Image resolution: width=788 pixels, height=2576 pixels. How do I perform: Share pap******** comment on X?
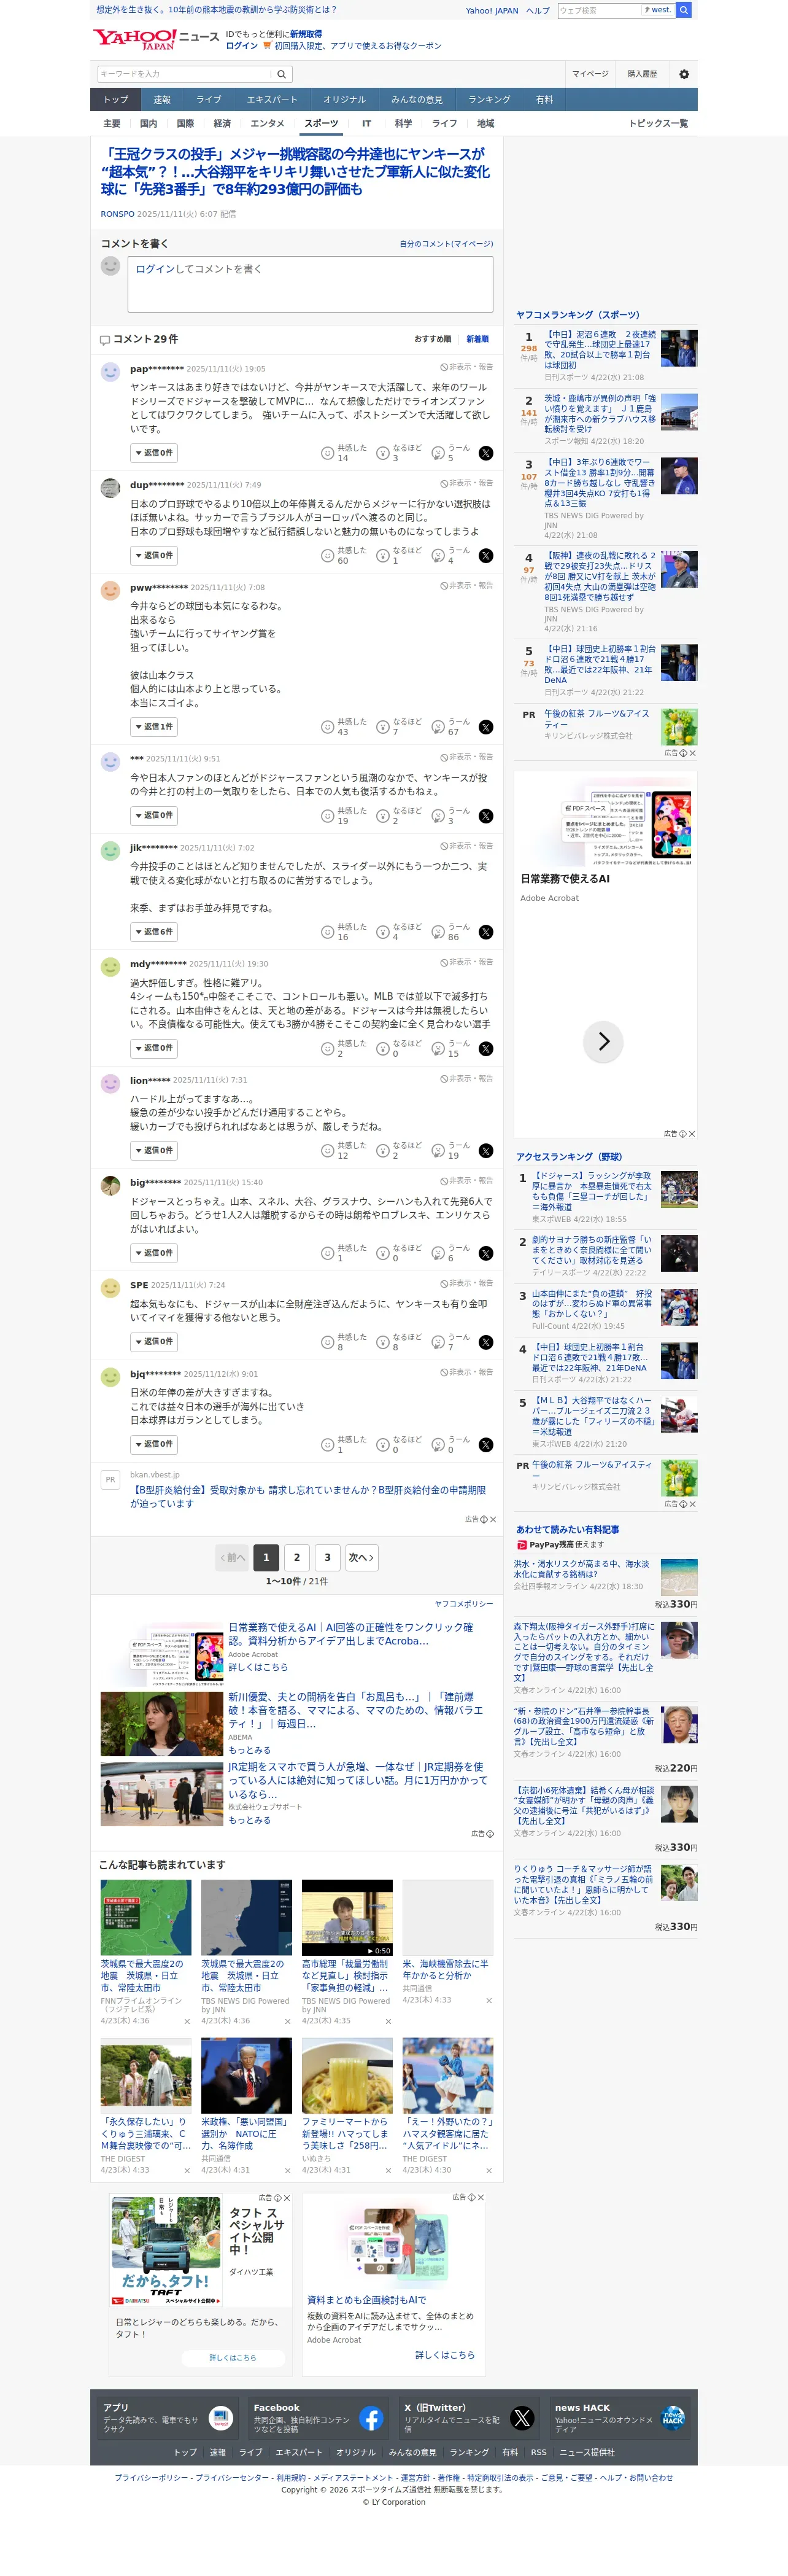[486, 453]
